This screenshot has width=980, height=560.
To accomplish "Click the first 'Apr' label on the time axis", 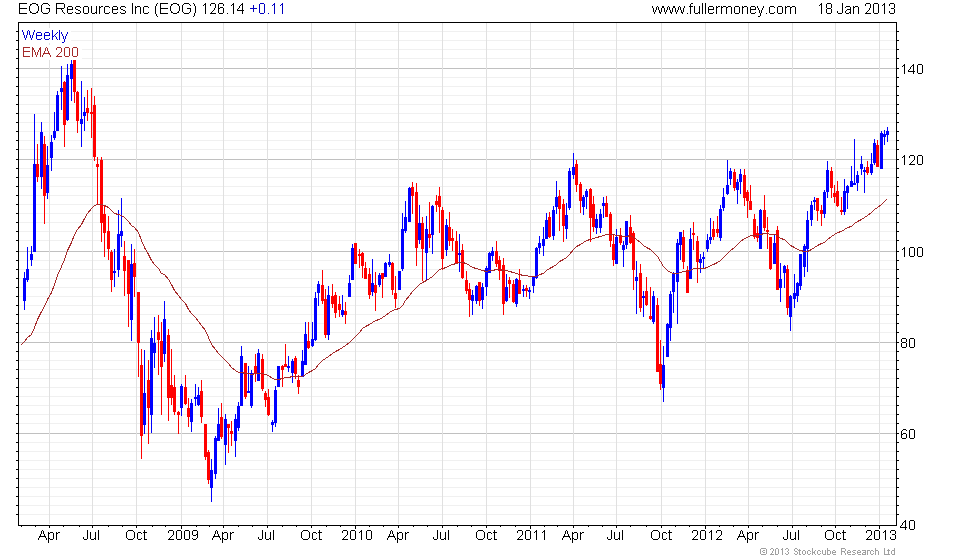I will (x=49, y=536).
